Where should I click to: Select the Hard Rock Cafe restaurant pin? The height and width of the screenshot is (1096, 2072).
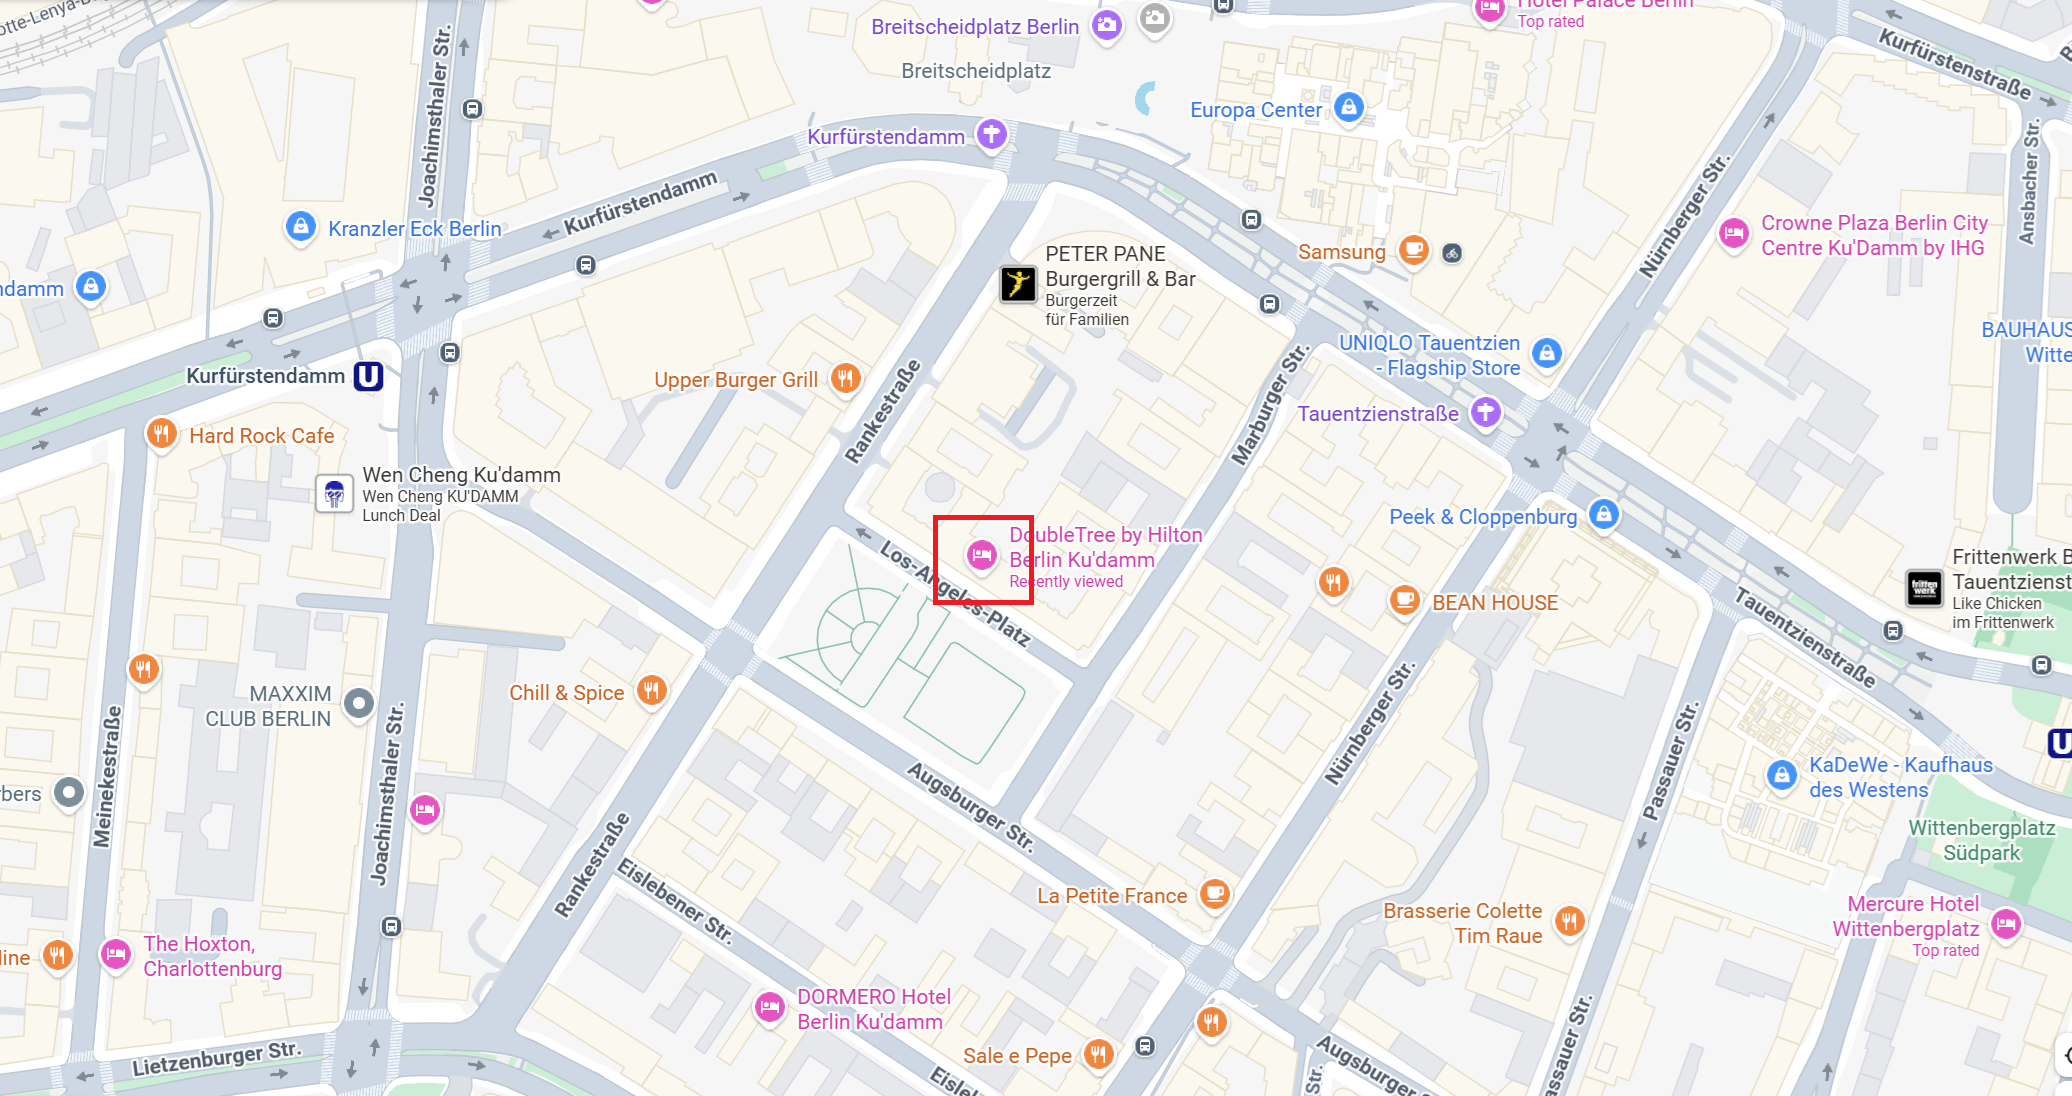pyautogui.click(x=161, y=434)
